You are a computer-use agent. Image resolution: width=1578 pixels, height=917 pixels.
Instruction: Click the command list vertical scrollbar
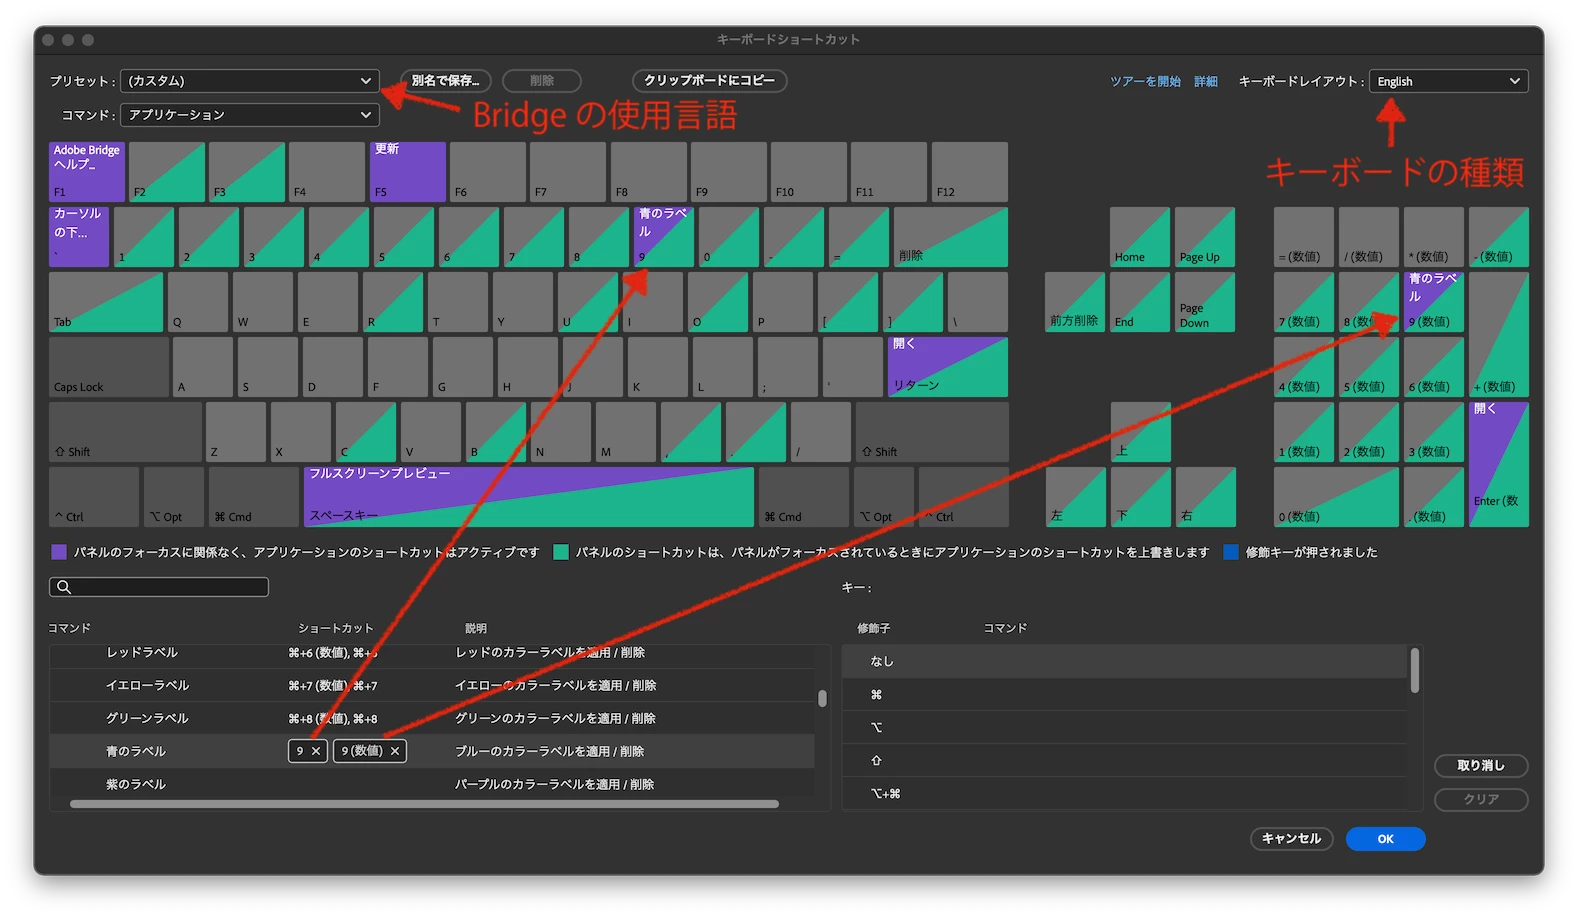point(822,698)
